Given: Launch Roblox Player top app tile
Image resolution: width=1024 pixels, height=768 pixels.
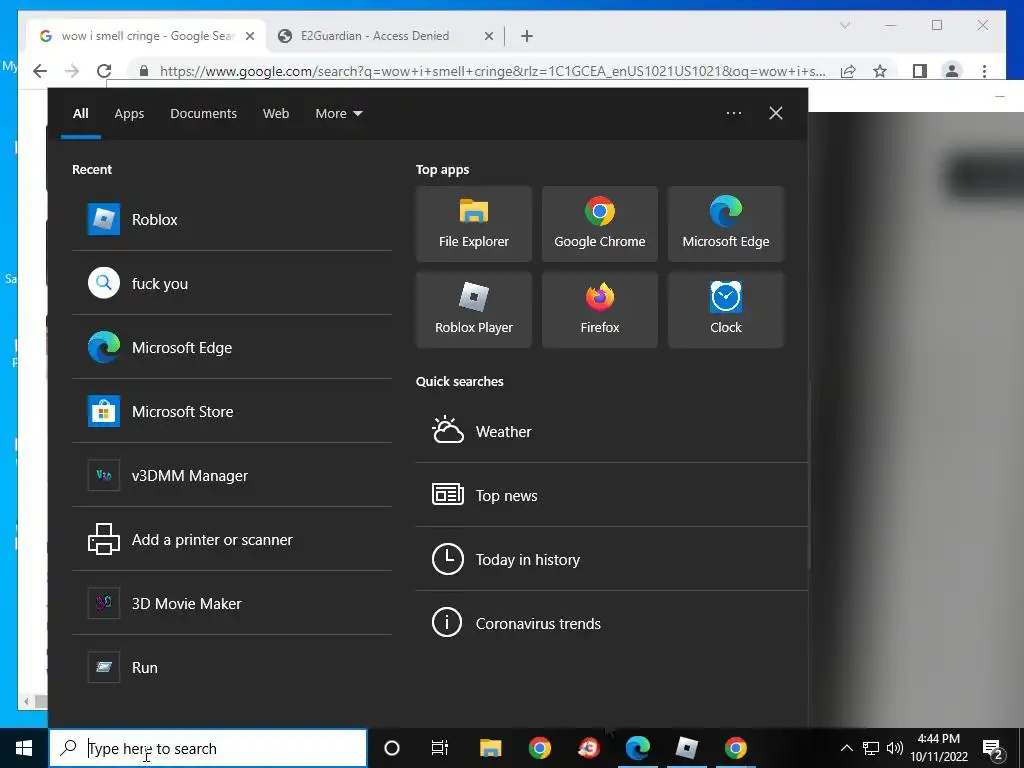Looking at the screenshot, I should 473,310.
